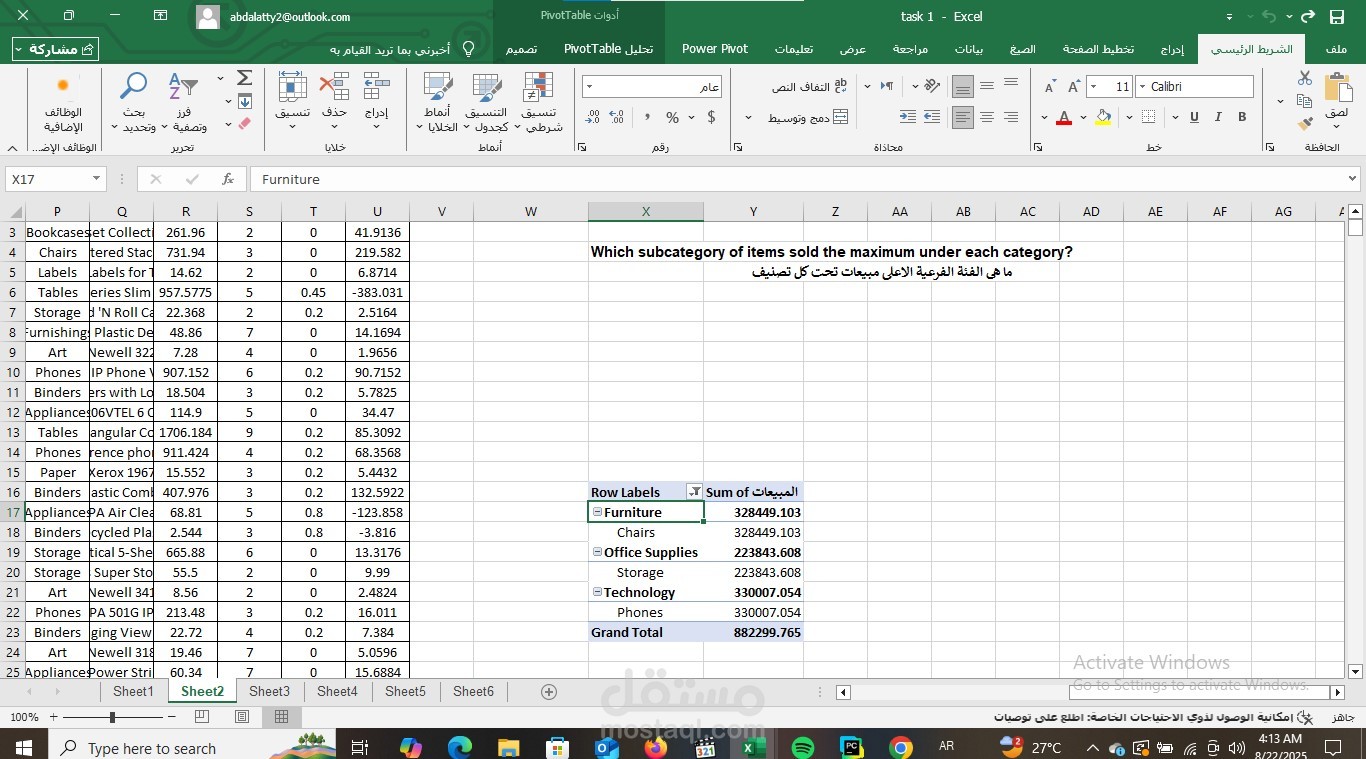This screenshot has height=759, width=1366.
Task: Open the Calibri font name dropdown
Action: point(1141,87)
